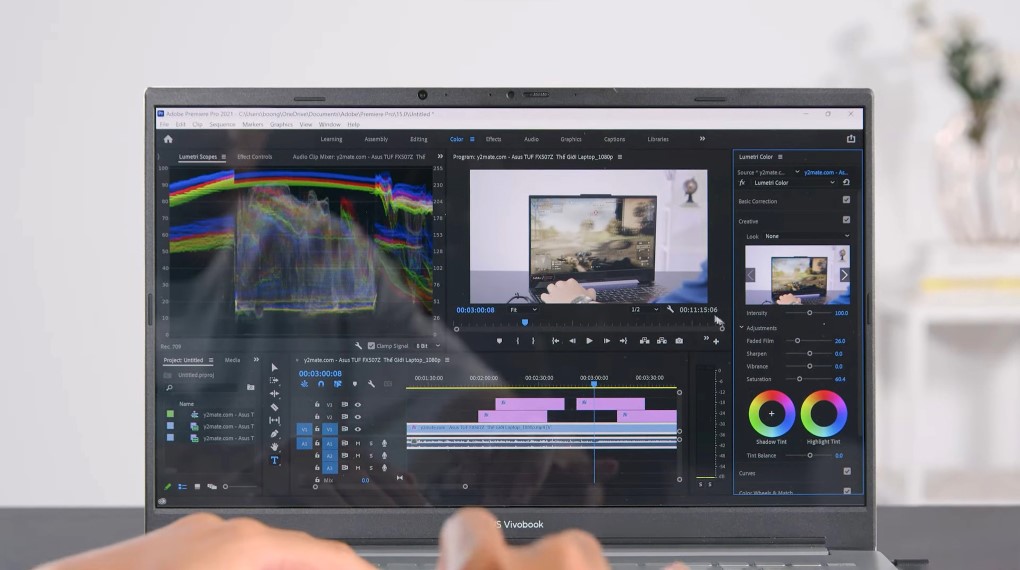The image size is (1020, 570).
Task: Switch to the Editing workspace
Action: 418,139
